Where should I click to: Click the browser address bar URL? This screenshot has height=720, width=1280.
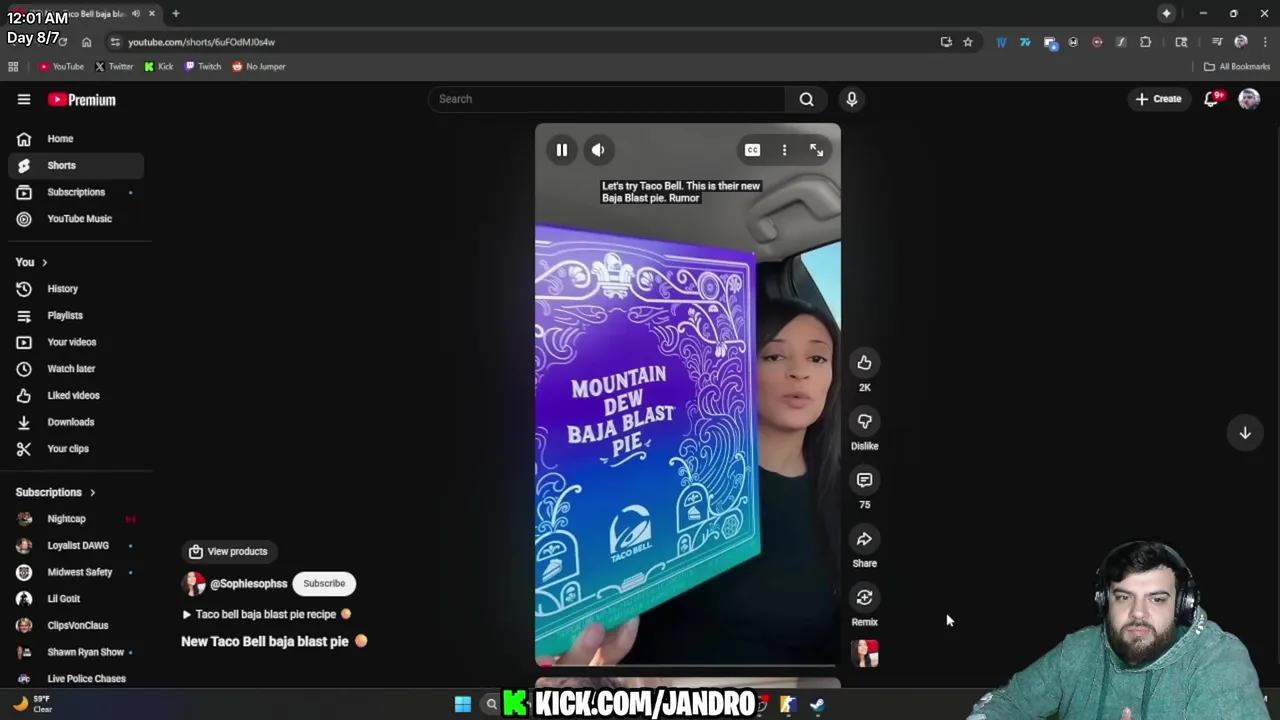coord(201,42)
